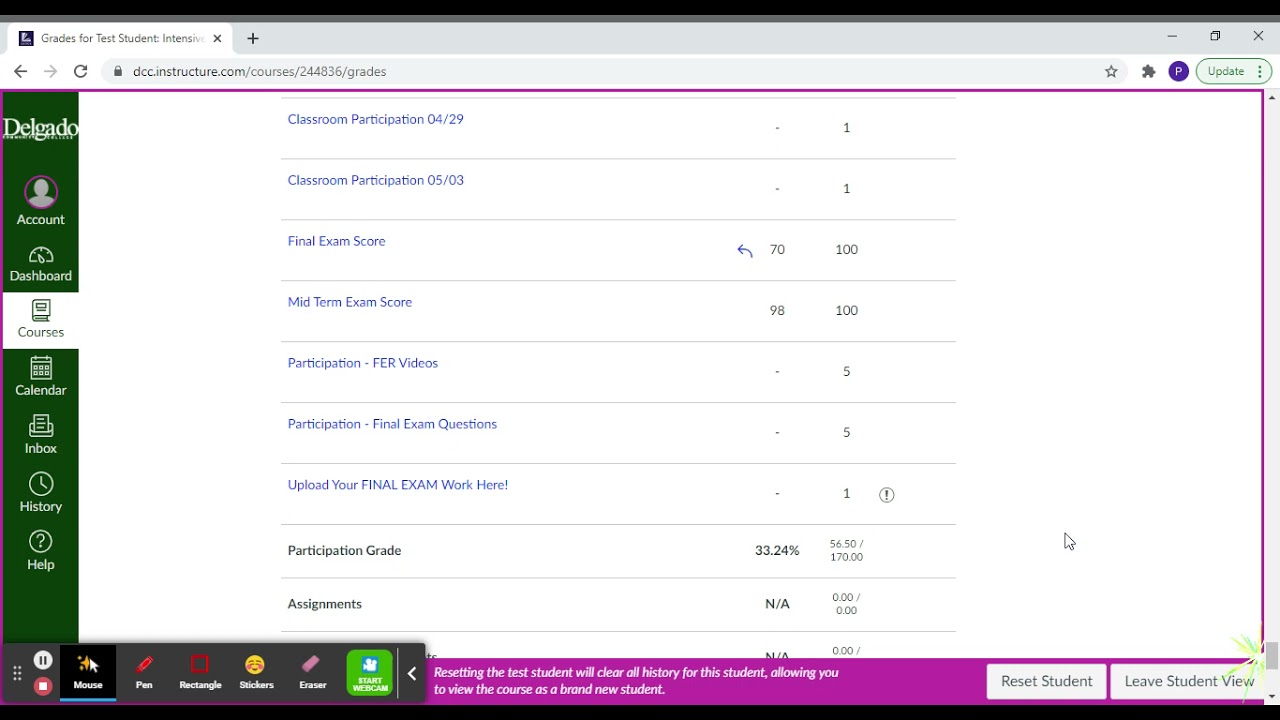Screen dimensions: 1280x720
Task: Open the Stickers emoji tool
Action: pyautogui.click(x=256, y=671)
